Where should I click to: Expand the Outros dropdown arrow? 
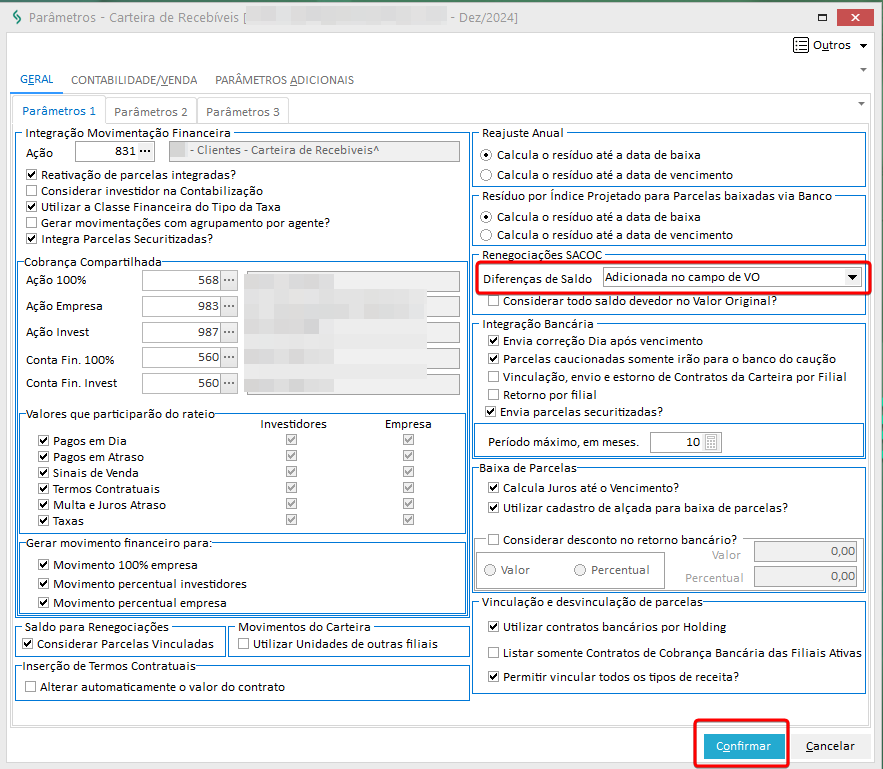pyautogui.click(x=863, y=46)
